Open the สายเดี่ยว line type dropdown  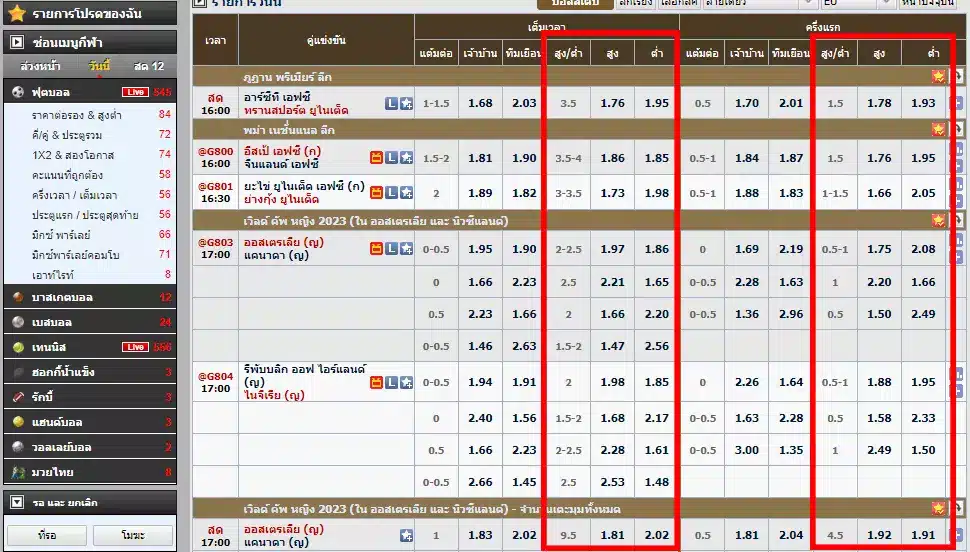(x=761, y=3)
